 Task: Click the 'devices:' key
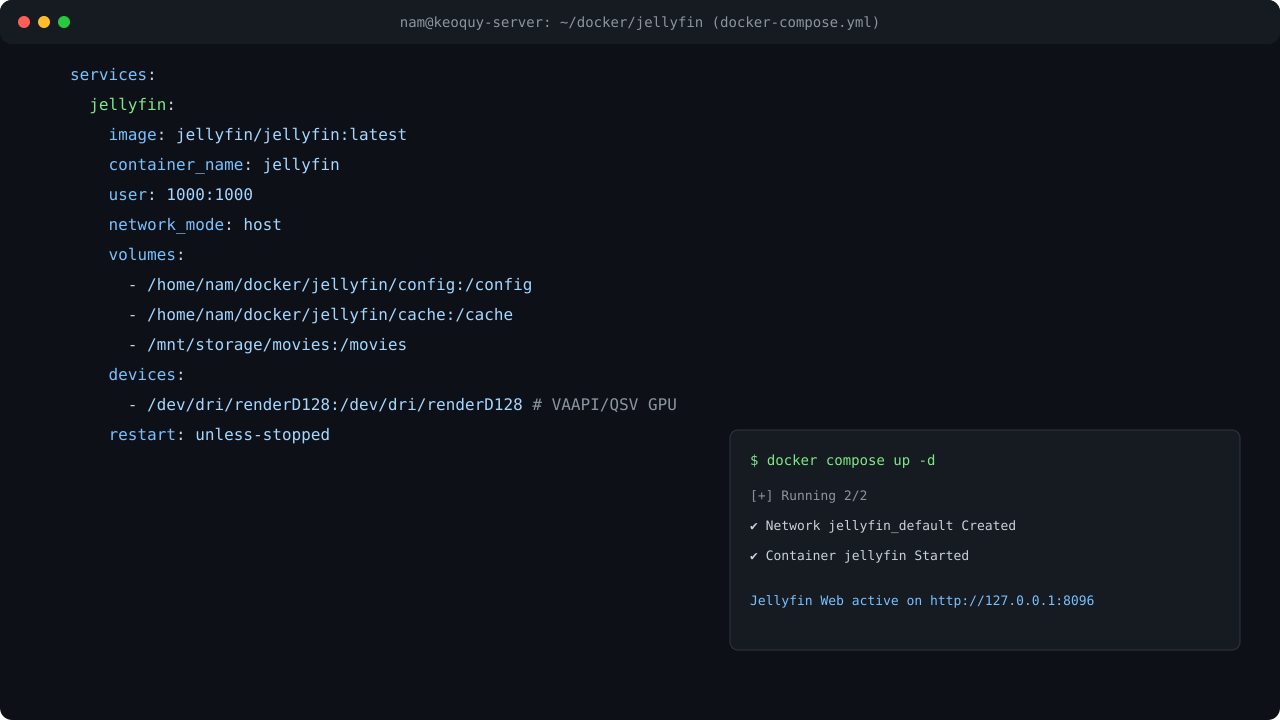tap(147, 375)
